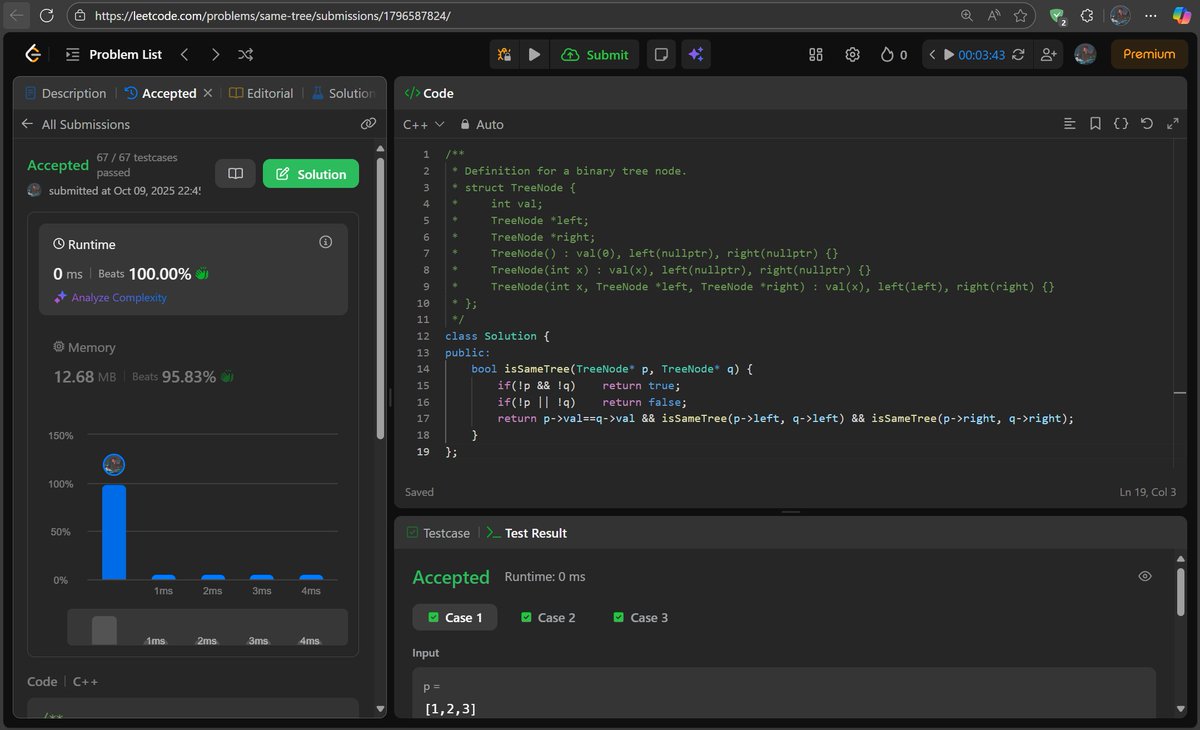
Task: Switch to the Testcase tab
Action: [x=438, y=533]
